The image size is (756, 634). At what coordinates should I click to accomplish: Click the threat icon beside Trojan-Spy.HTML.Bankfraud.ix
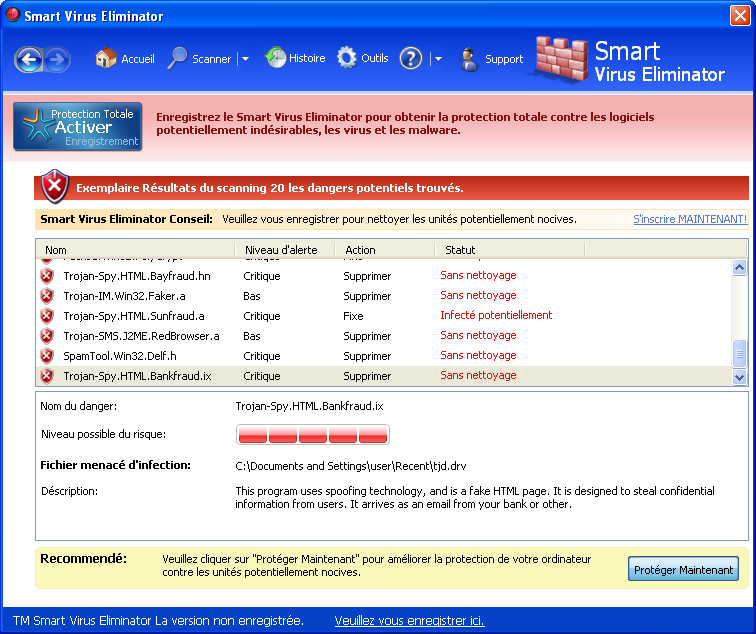pos(47,376)
